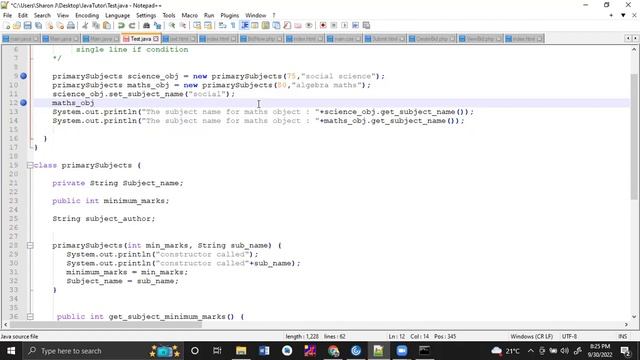This screenshot has width=640, height=360.
Task: Open the Plugins menu
Action: (229, 15)
